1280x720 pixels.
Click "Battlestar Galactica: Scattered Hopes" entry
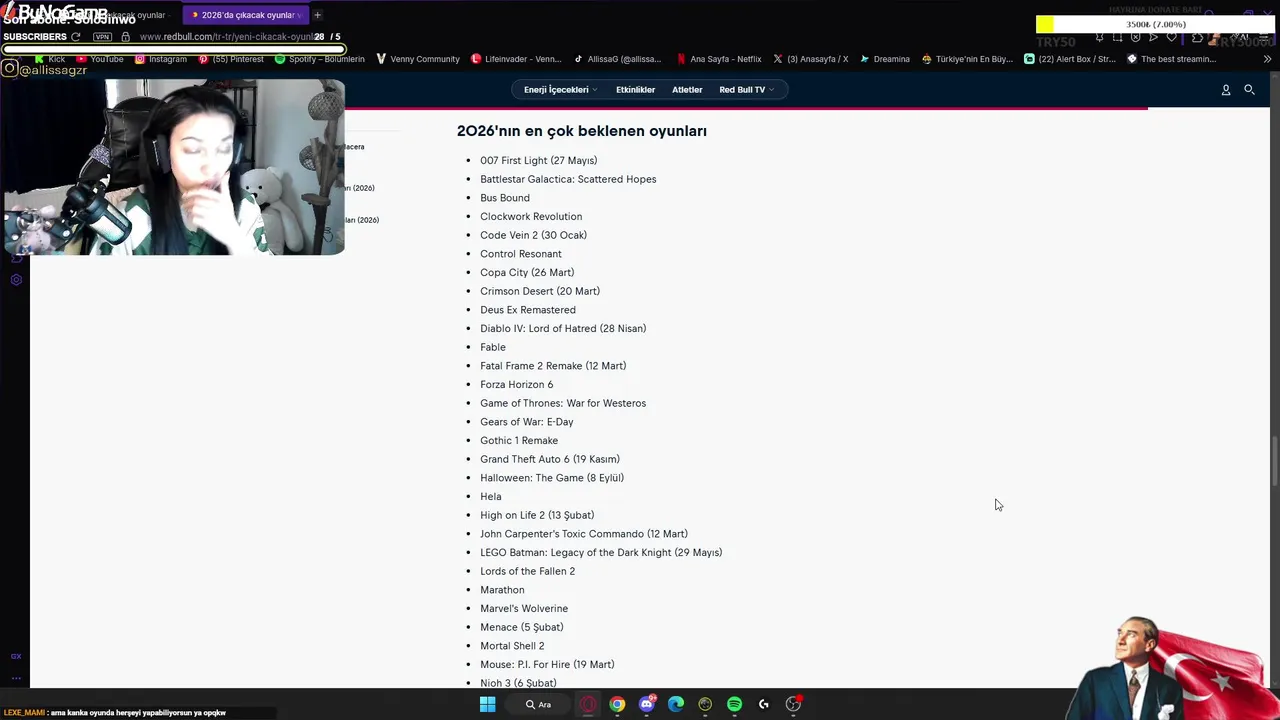click(x=568, y=179)
